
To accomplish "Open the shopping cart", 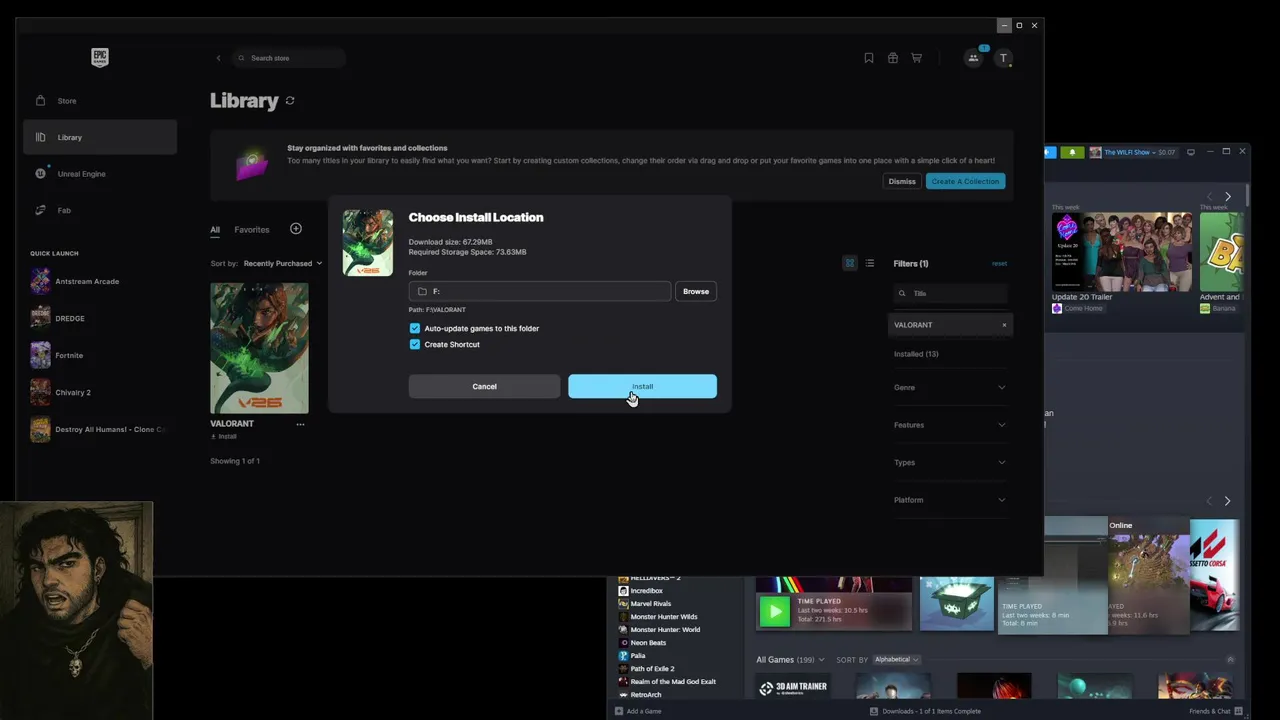I will point(916,58).
